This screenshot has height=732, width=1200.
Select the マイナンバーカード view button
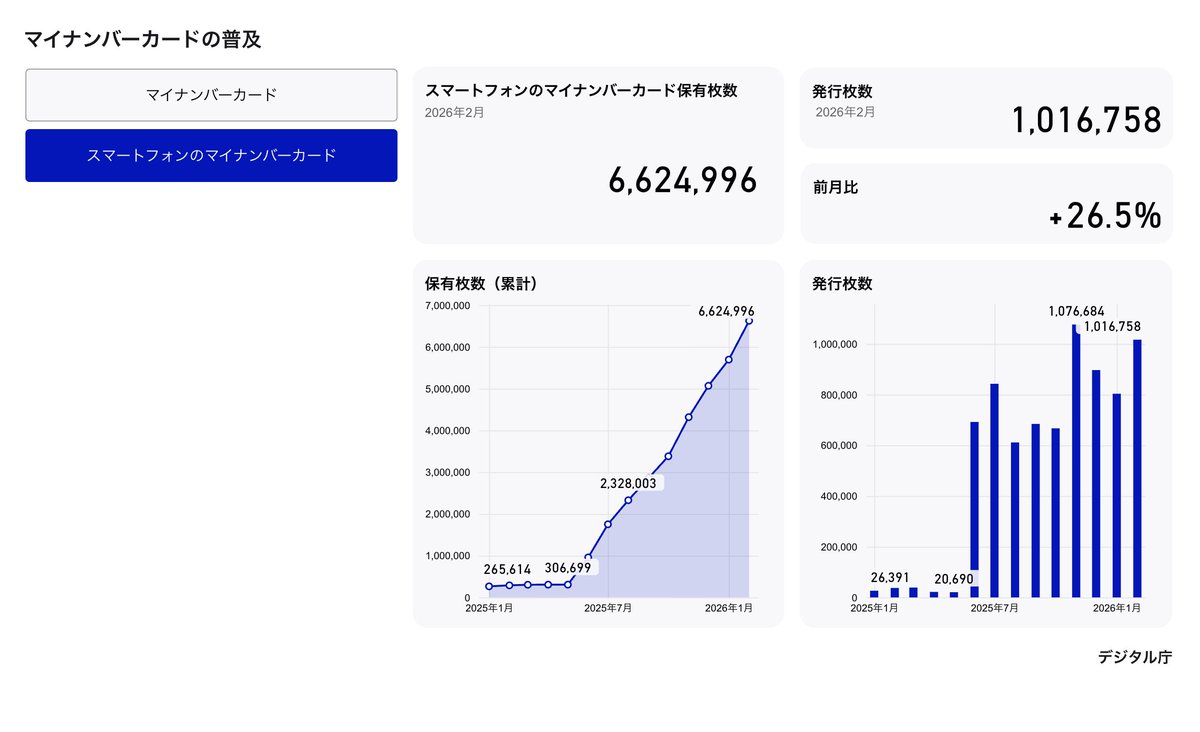pos(211,95)
